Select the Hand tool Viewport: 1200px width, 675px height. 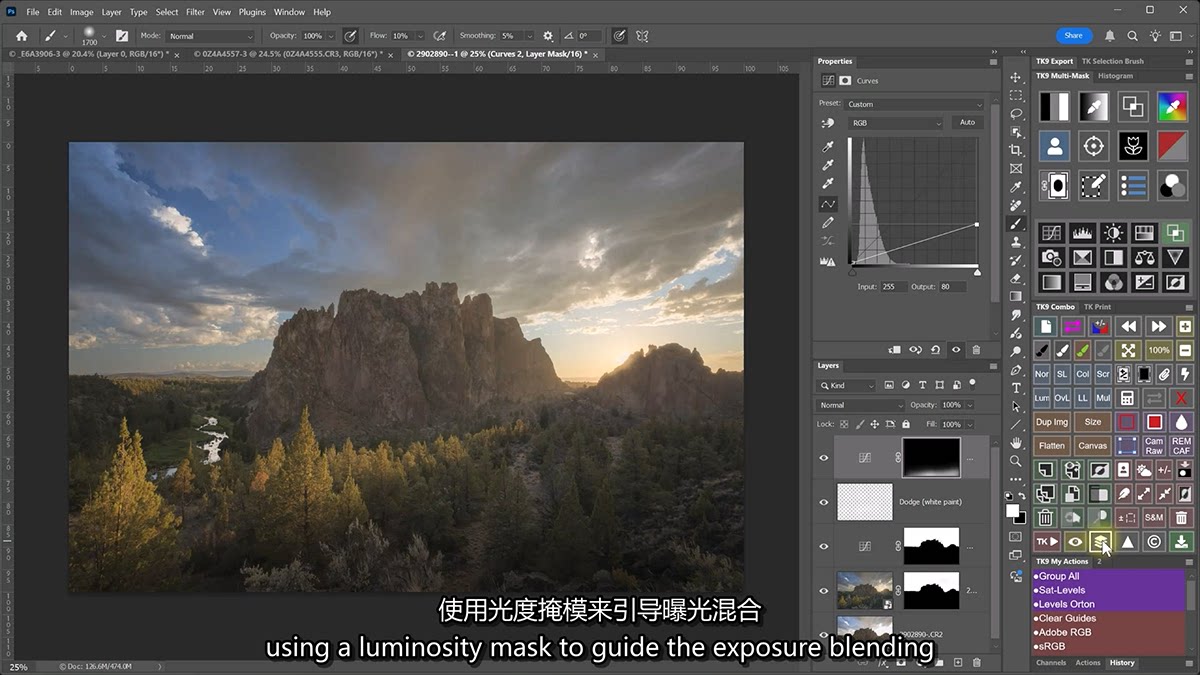[x=1016, y=443]
